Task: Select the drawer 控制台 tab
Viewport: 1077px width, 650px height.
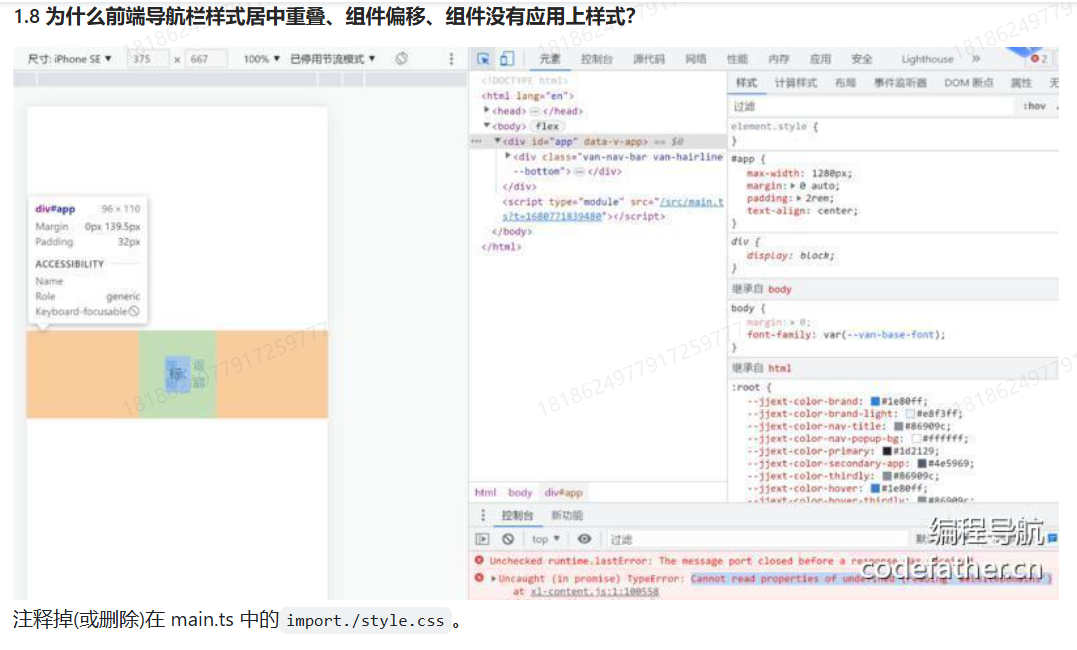Action: pyautogui.click(x=517, y=515)
